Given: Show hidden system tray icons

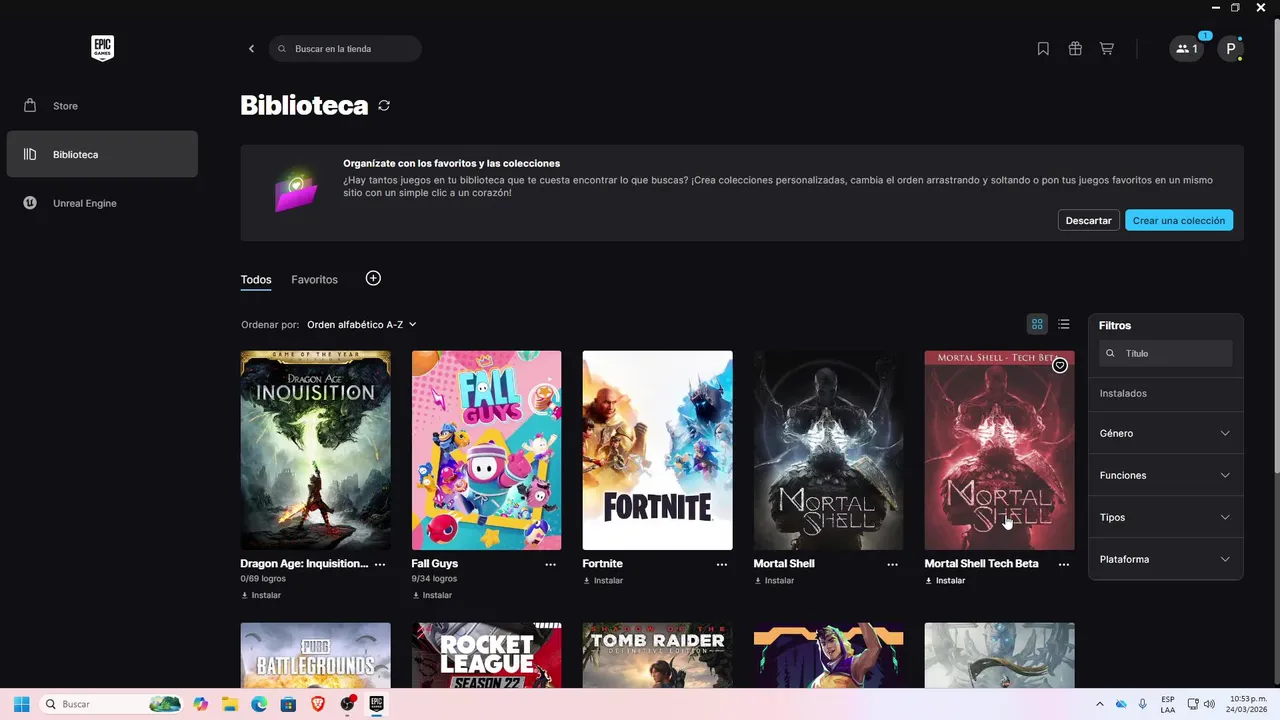Looking at the screenshot, I should click(1100, 704).
